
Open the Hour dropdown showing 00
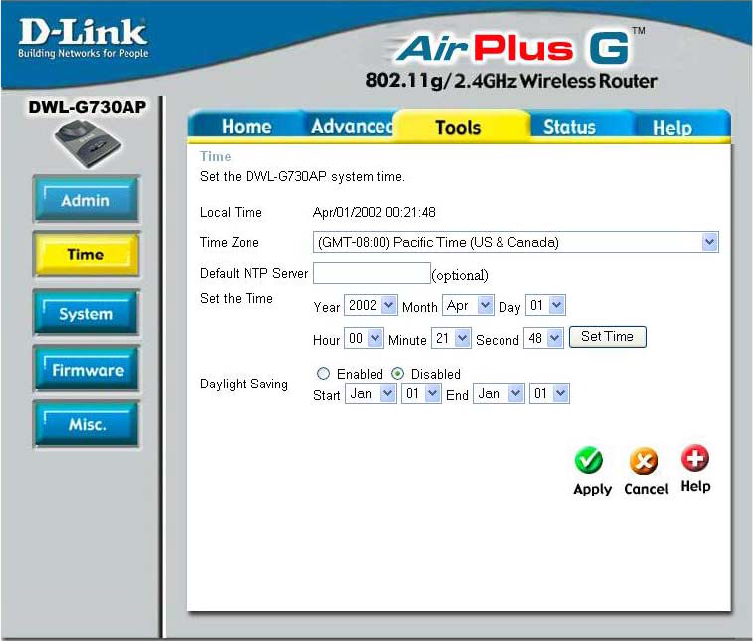(364, 338)
